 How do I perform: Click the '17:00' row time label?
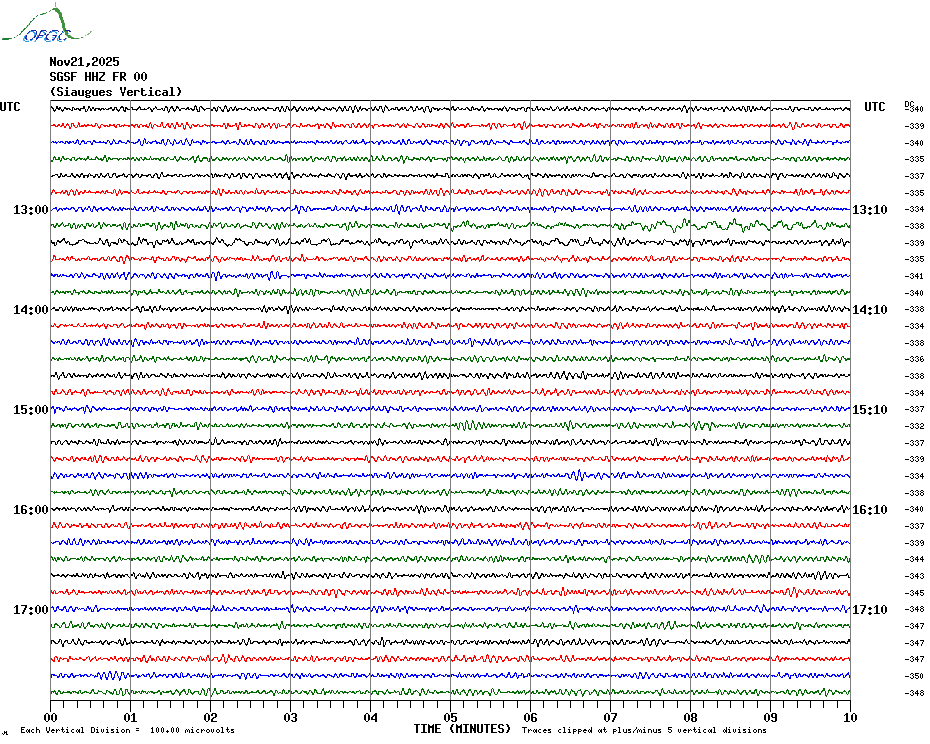point(31,610)
